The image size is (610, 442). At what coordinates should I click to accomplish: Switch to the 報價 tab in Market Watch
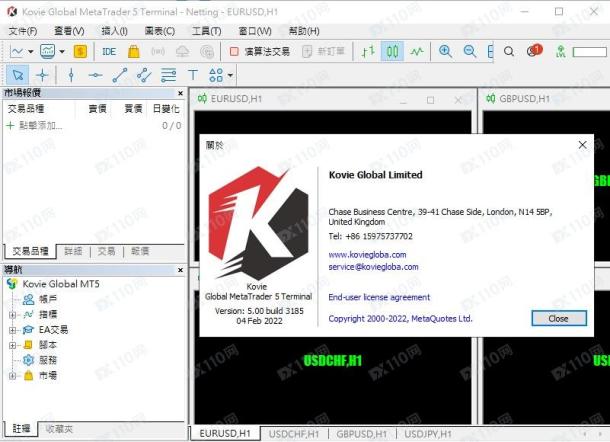[x=140, y=251]
